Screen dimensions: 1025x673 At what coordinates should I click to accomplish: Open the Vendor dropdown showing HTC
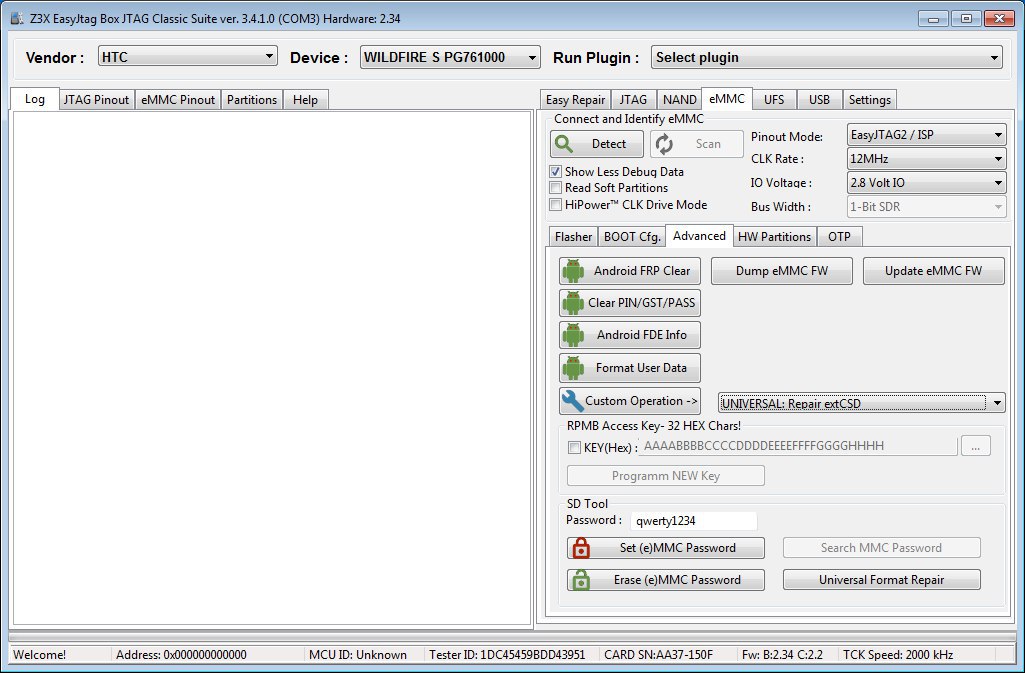coord(188,56)
